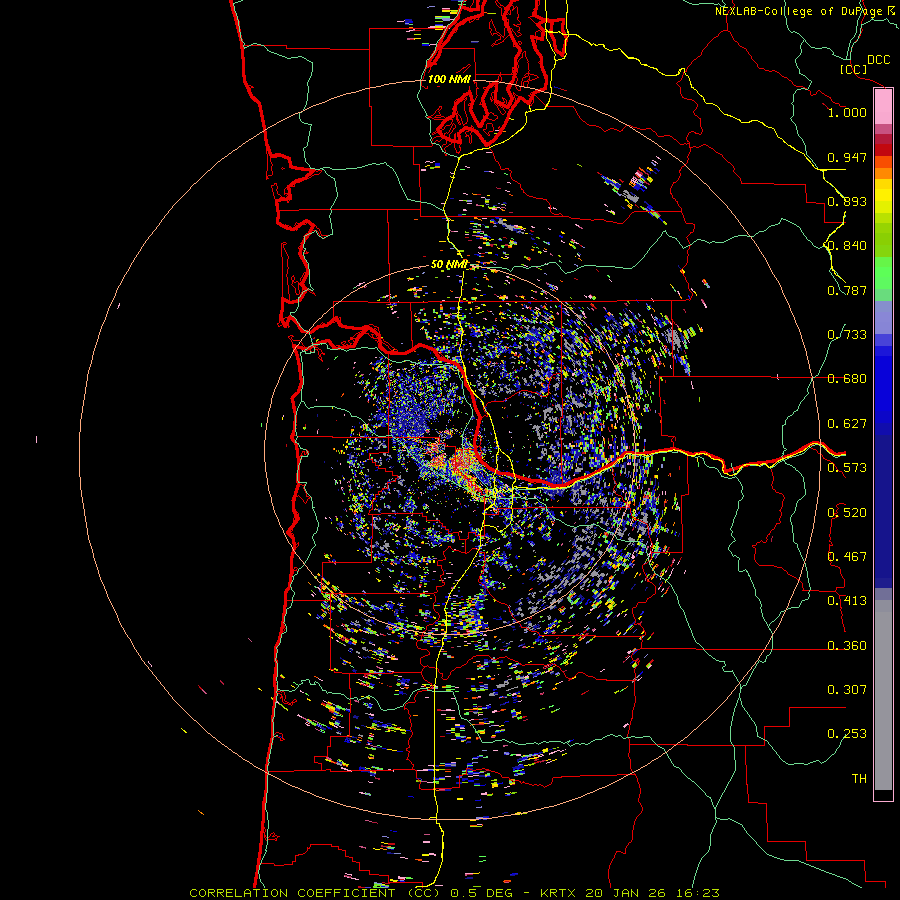The image size is (900, 900).
Task: Pick the pink swatch at the scale top
Action: (883, 107)
